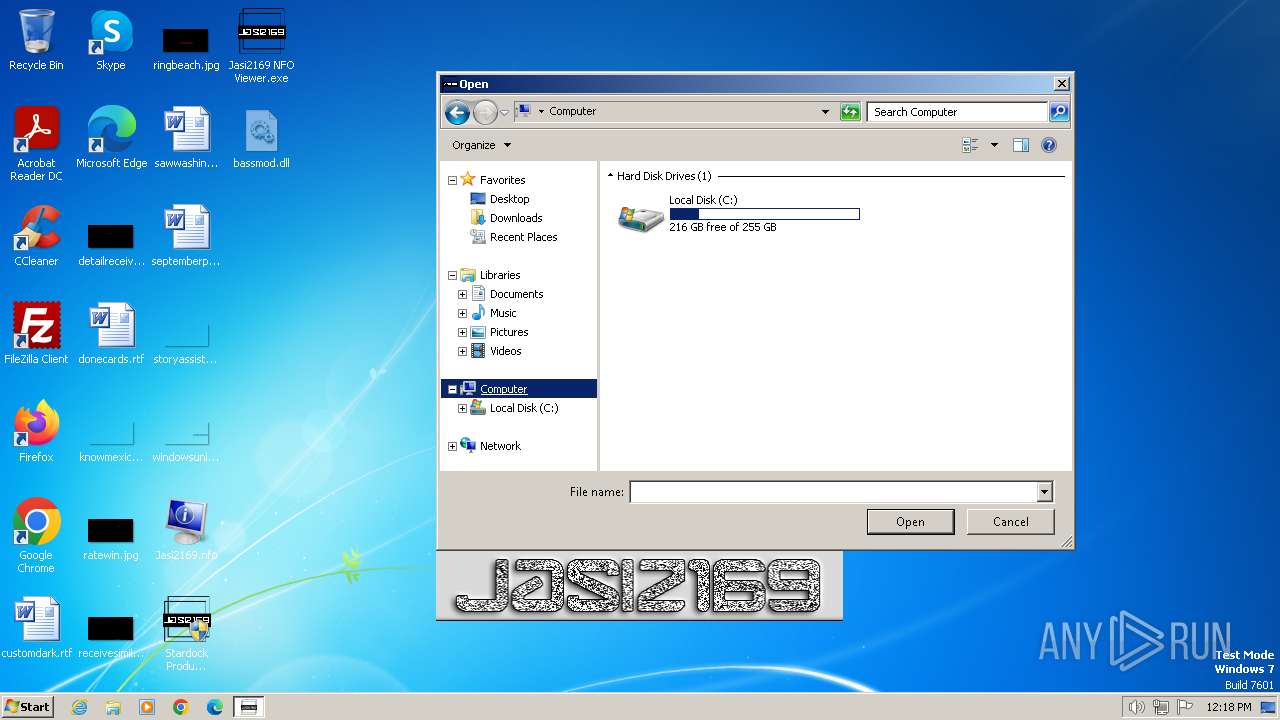This screenshot has height=720, width=1280.
Task: Click the search magnifier icon
Action: 1058,112
